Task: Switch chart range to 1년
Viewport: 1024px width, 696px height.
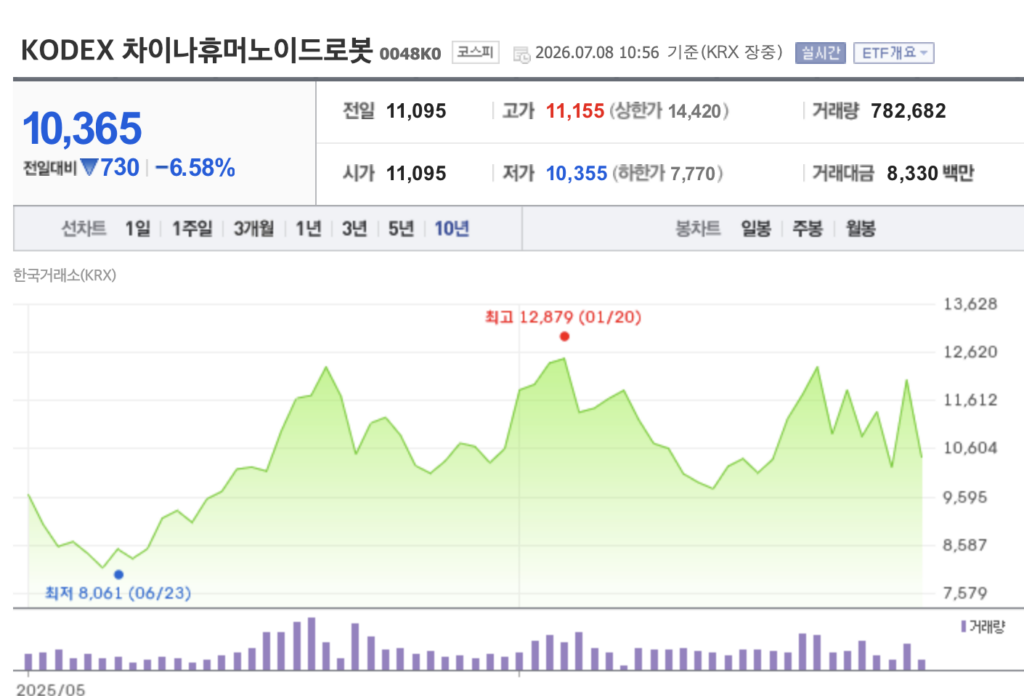Action: click(308, 229)
